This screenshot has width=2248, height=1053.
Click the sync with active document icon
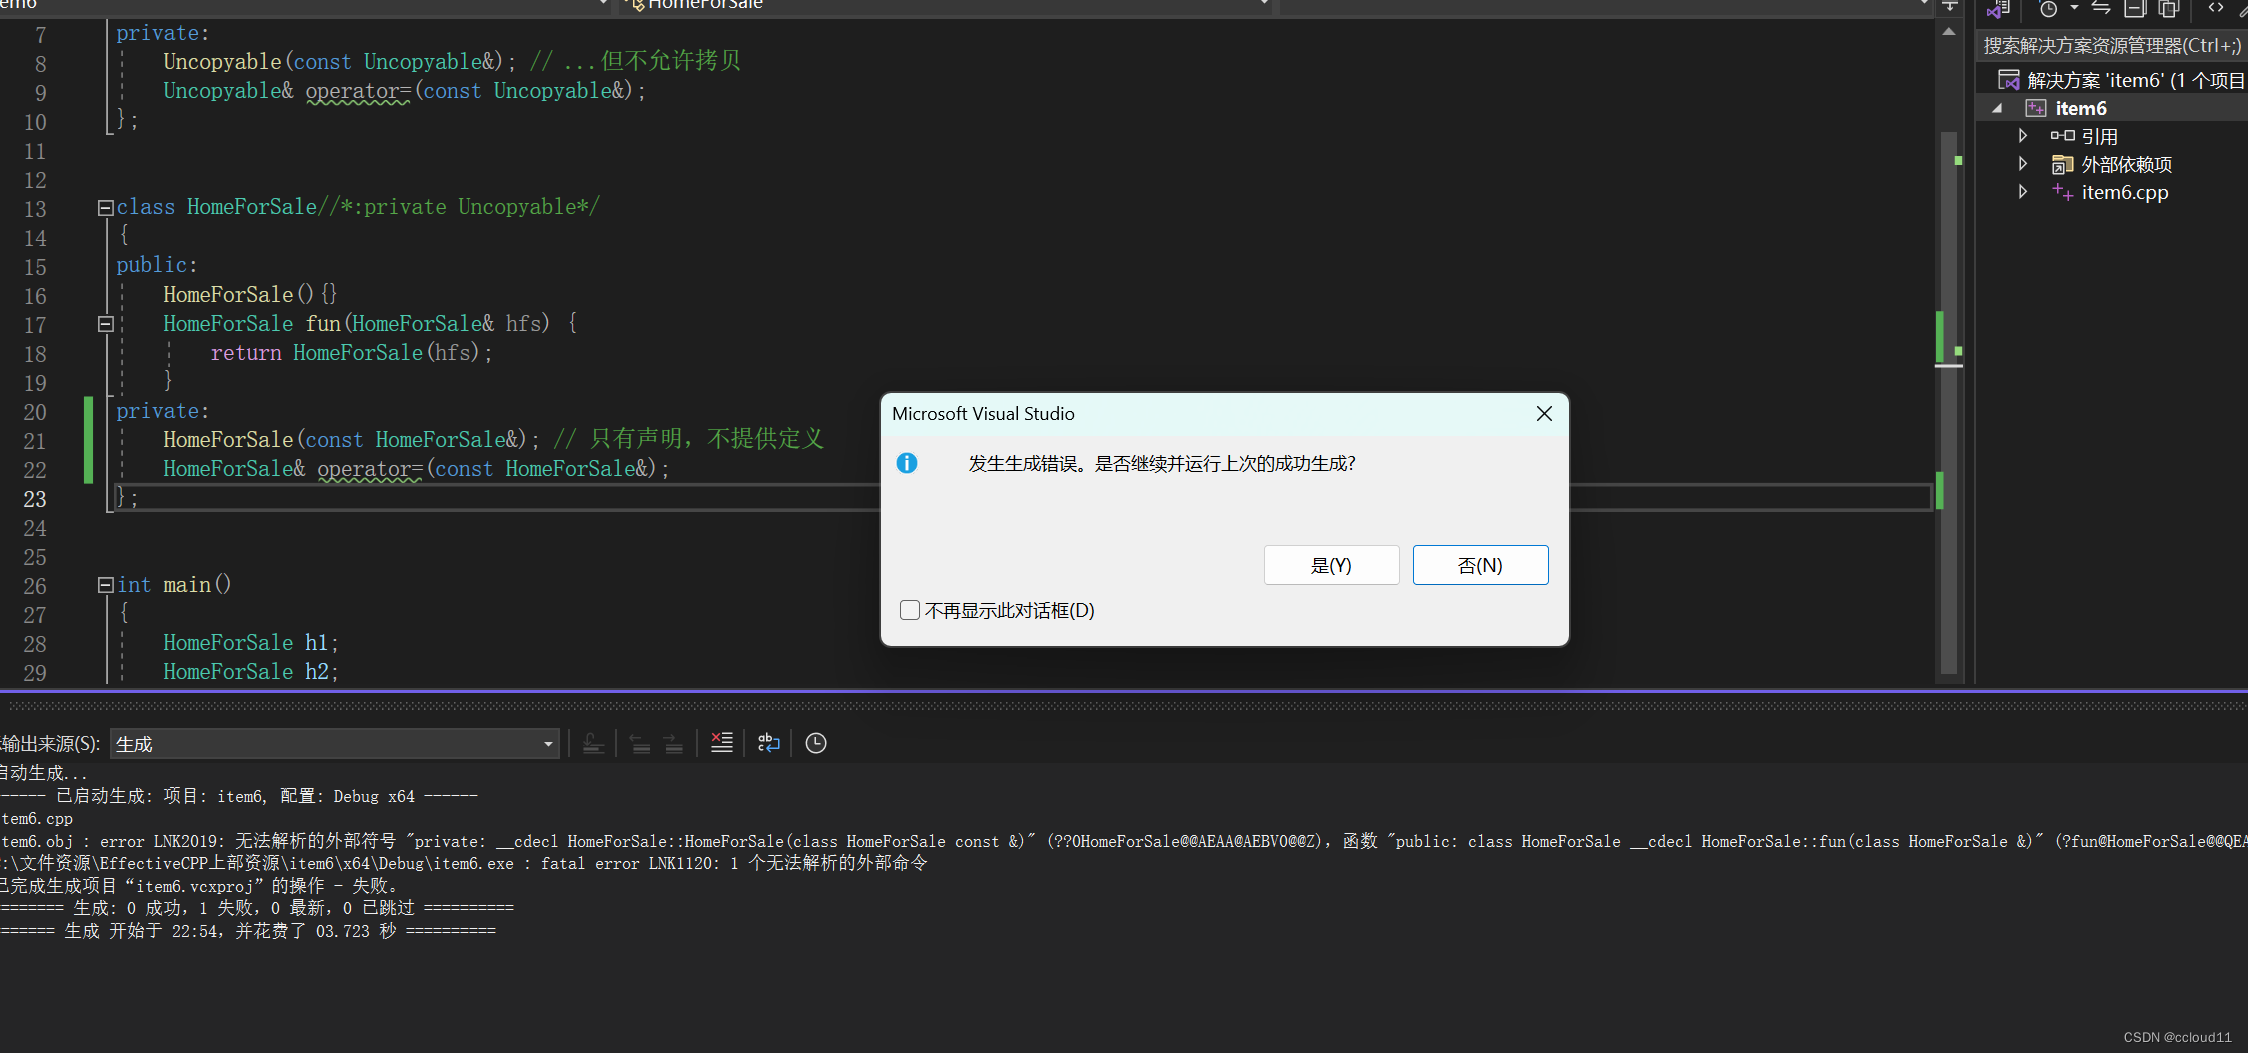2101,8
